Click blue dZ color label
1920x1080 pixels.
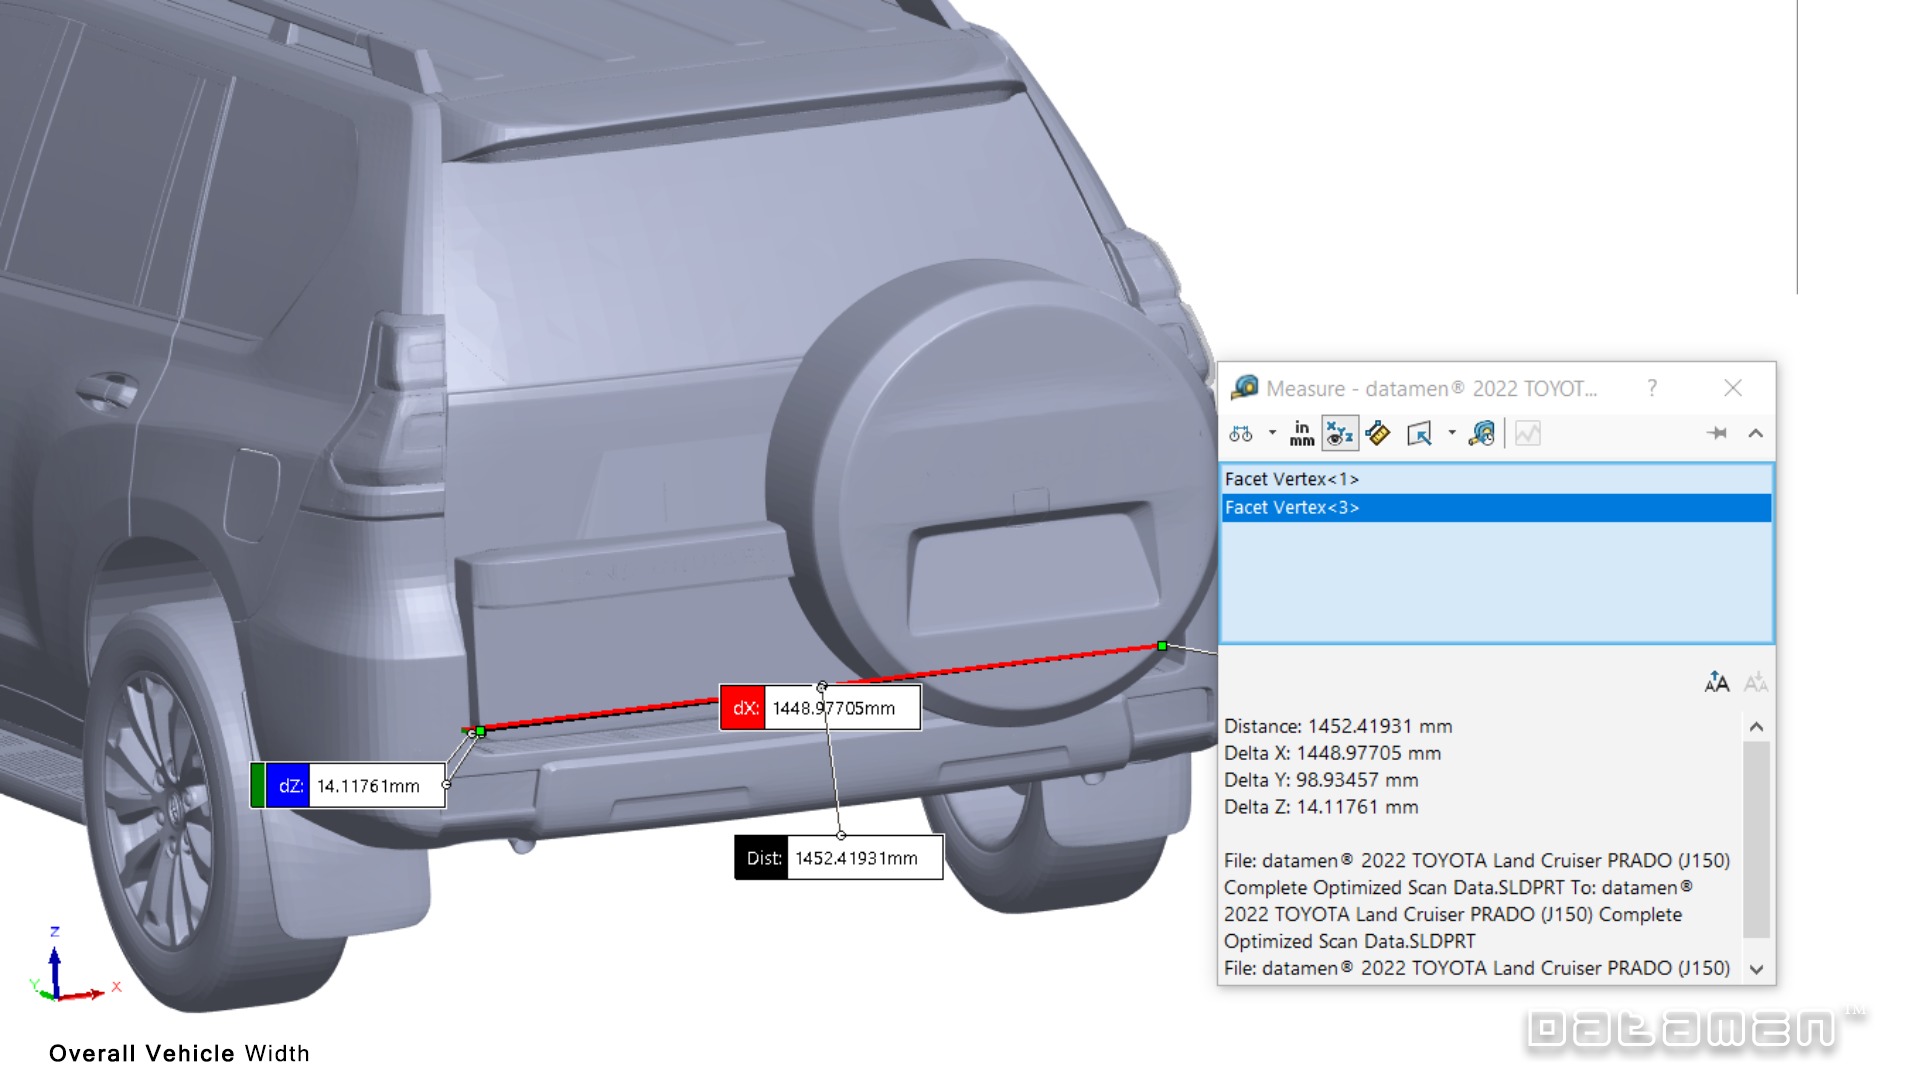coord(288,786)
